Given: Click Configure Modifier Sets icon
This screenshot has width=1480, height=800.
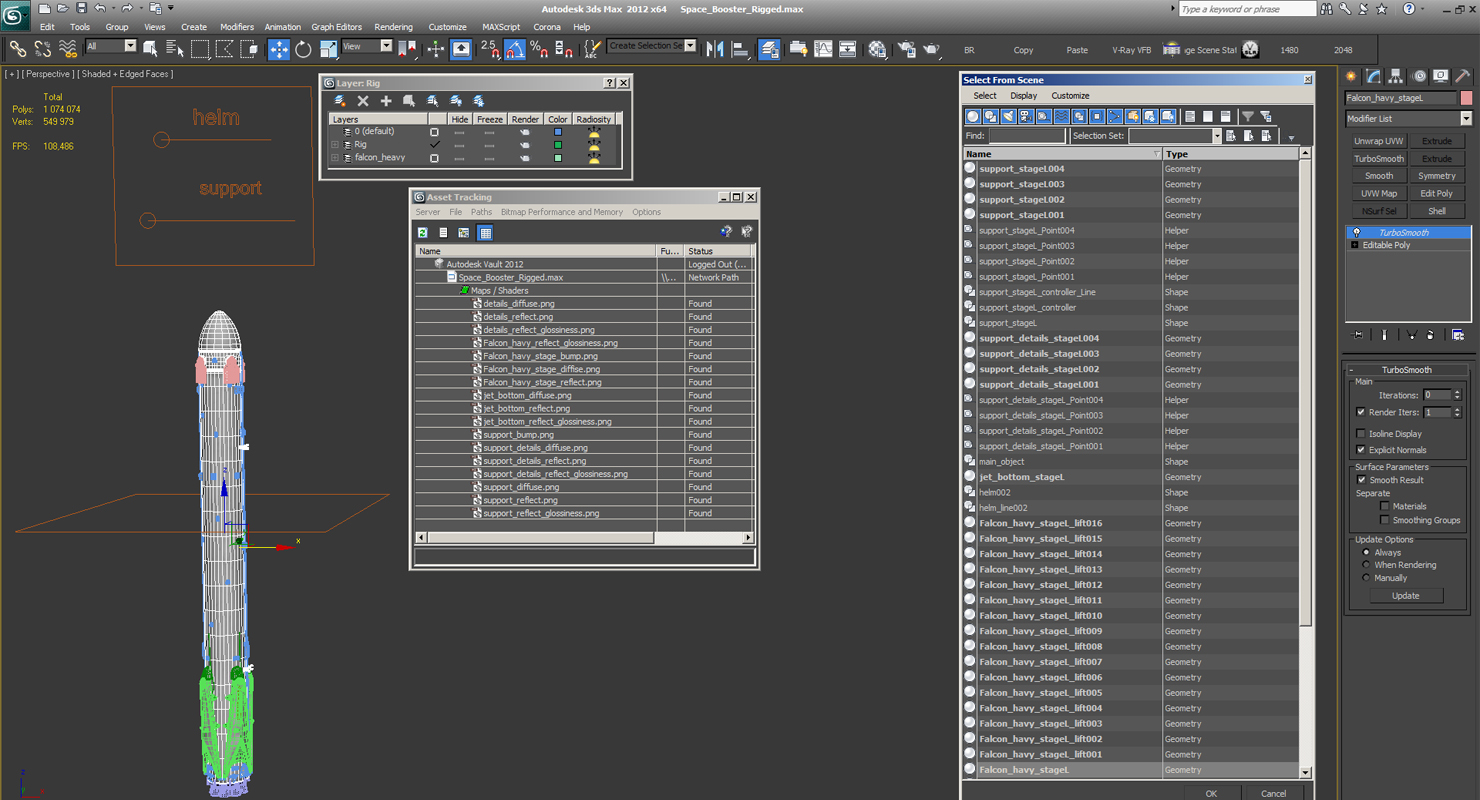Looking at the screenshot, I should [1458, 335].
